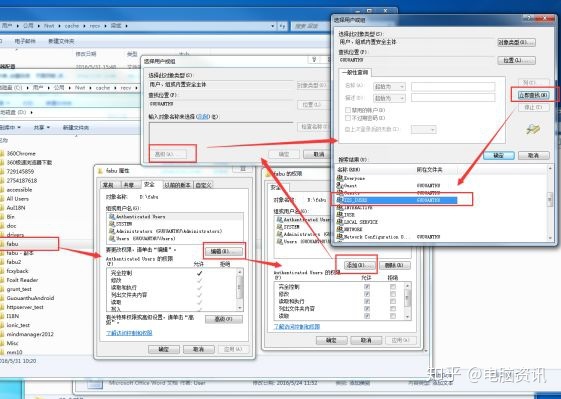Switch to the 以前的版本 (Previous Versions) tab
The height and width of the screenshot is (399, 561).
click(177, 185)
